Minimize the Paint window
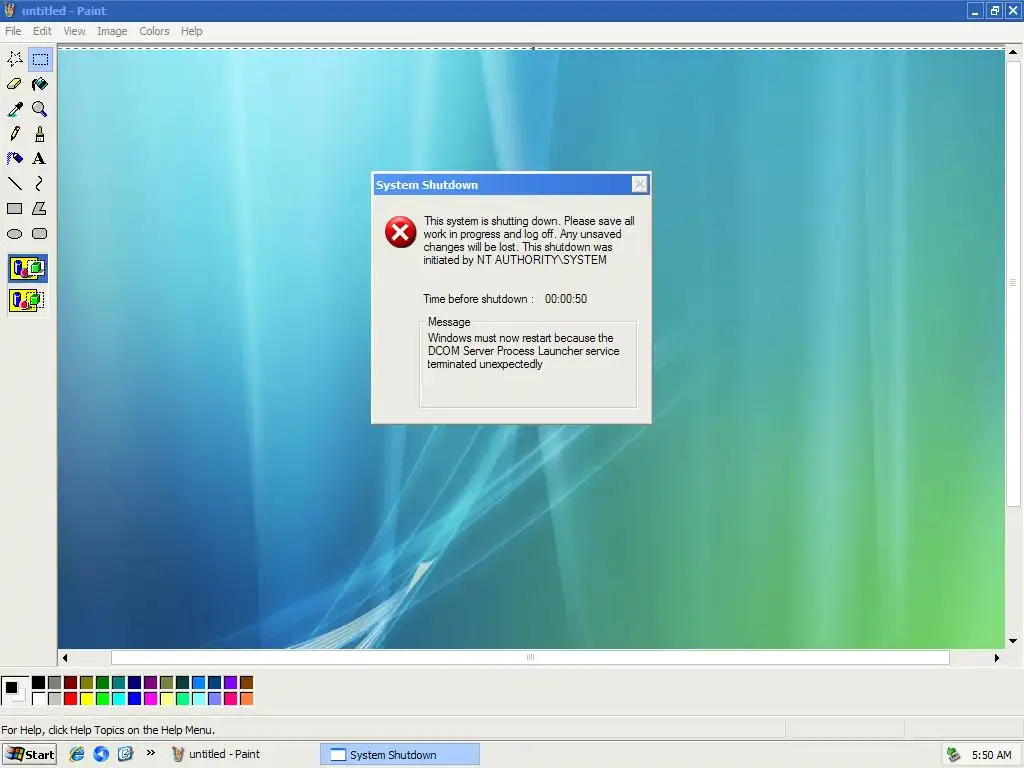This screenshot has height=768, width=1024. pos(975,10)
